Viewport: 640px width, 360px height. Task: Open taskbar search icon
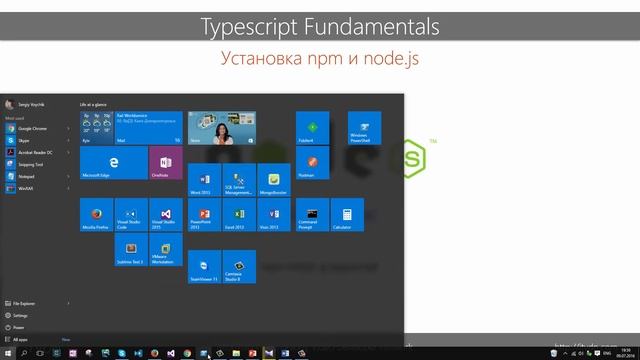pyautogui.click(x=24, y=353)
